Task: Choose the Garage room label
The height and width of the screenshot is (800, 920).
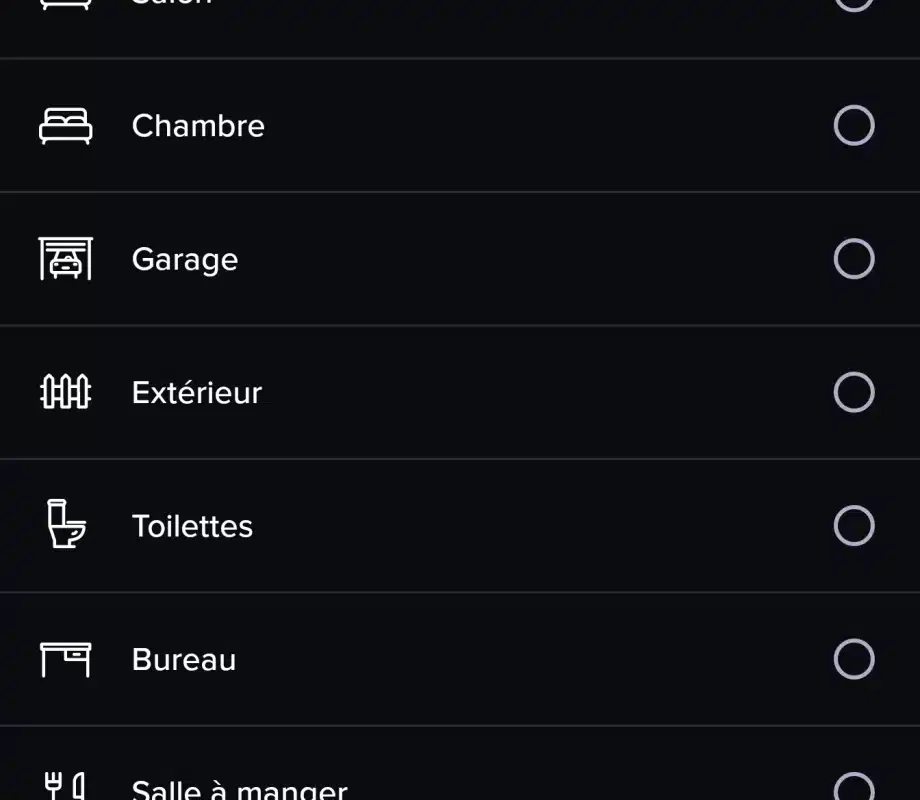Action: click(x=185, y=259)
